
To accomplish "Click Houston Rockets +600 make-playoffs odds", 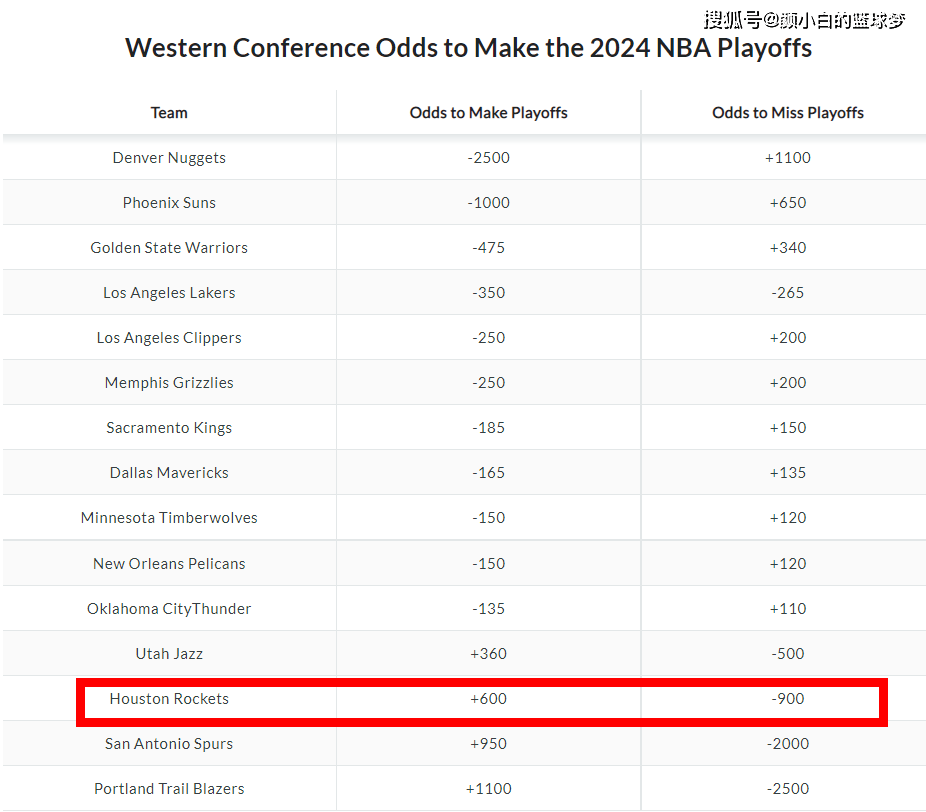I will click(488, 699).
